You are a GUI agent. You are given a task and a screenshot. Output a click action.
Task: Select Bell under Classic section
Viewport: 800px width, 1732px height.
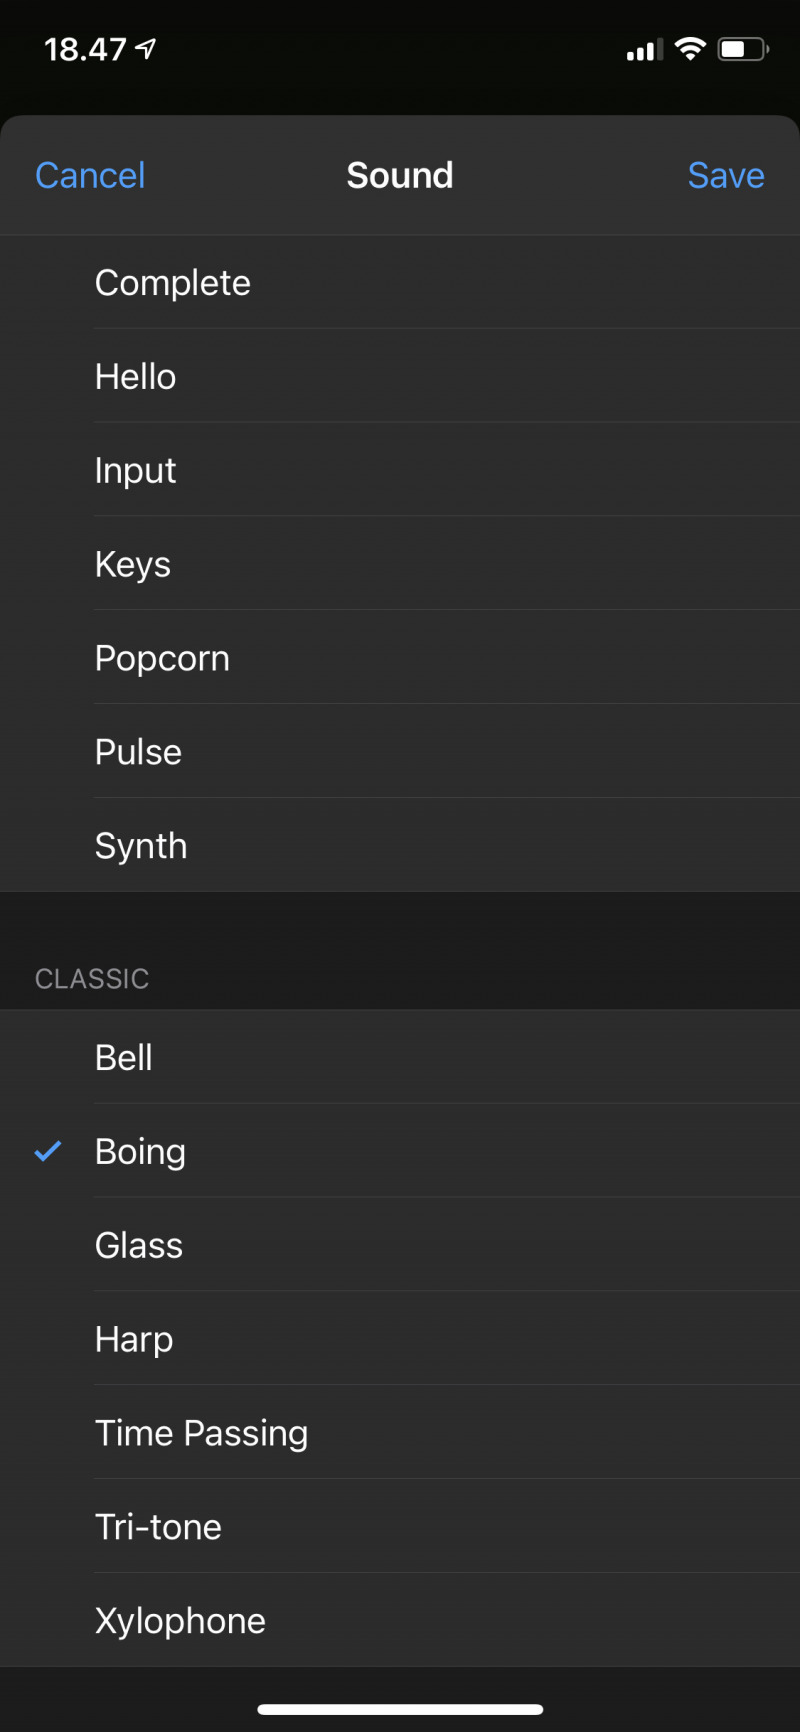[x=124, y=1057]
